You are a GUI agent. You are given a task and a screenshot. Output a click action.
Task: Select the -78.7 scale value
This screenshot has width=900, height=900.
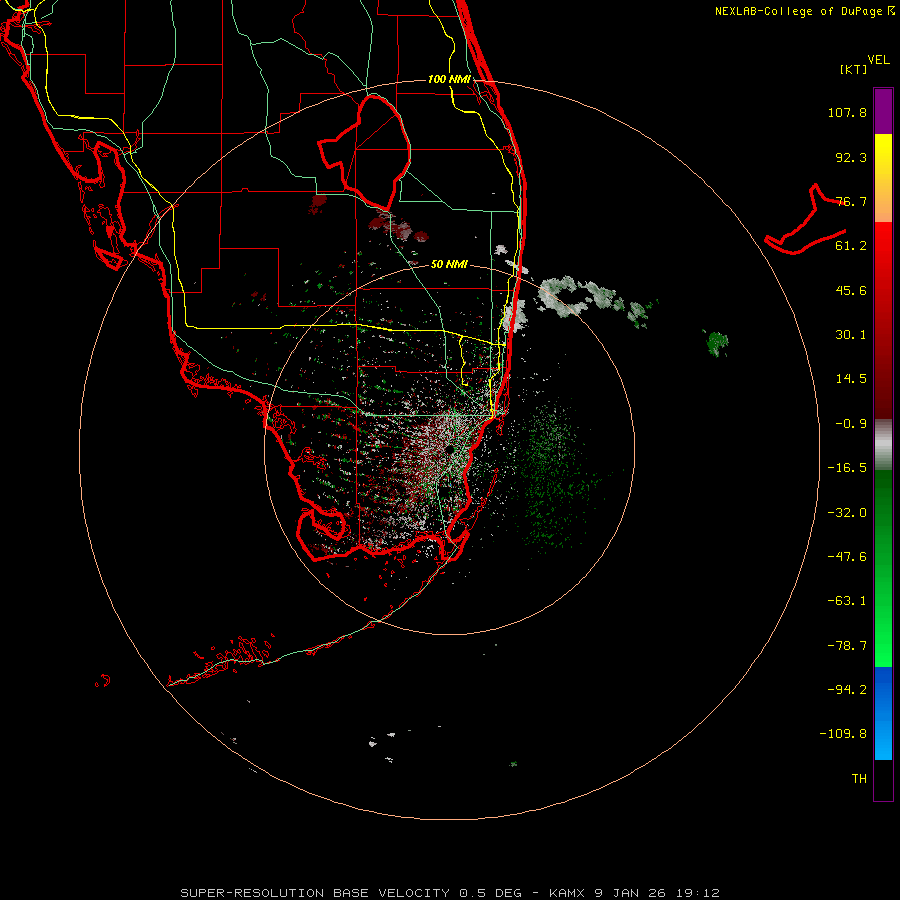pos(847,646)
